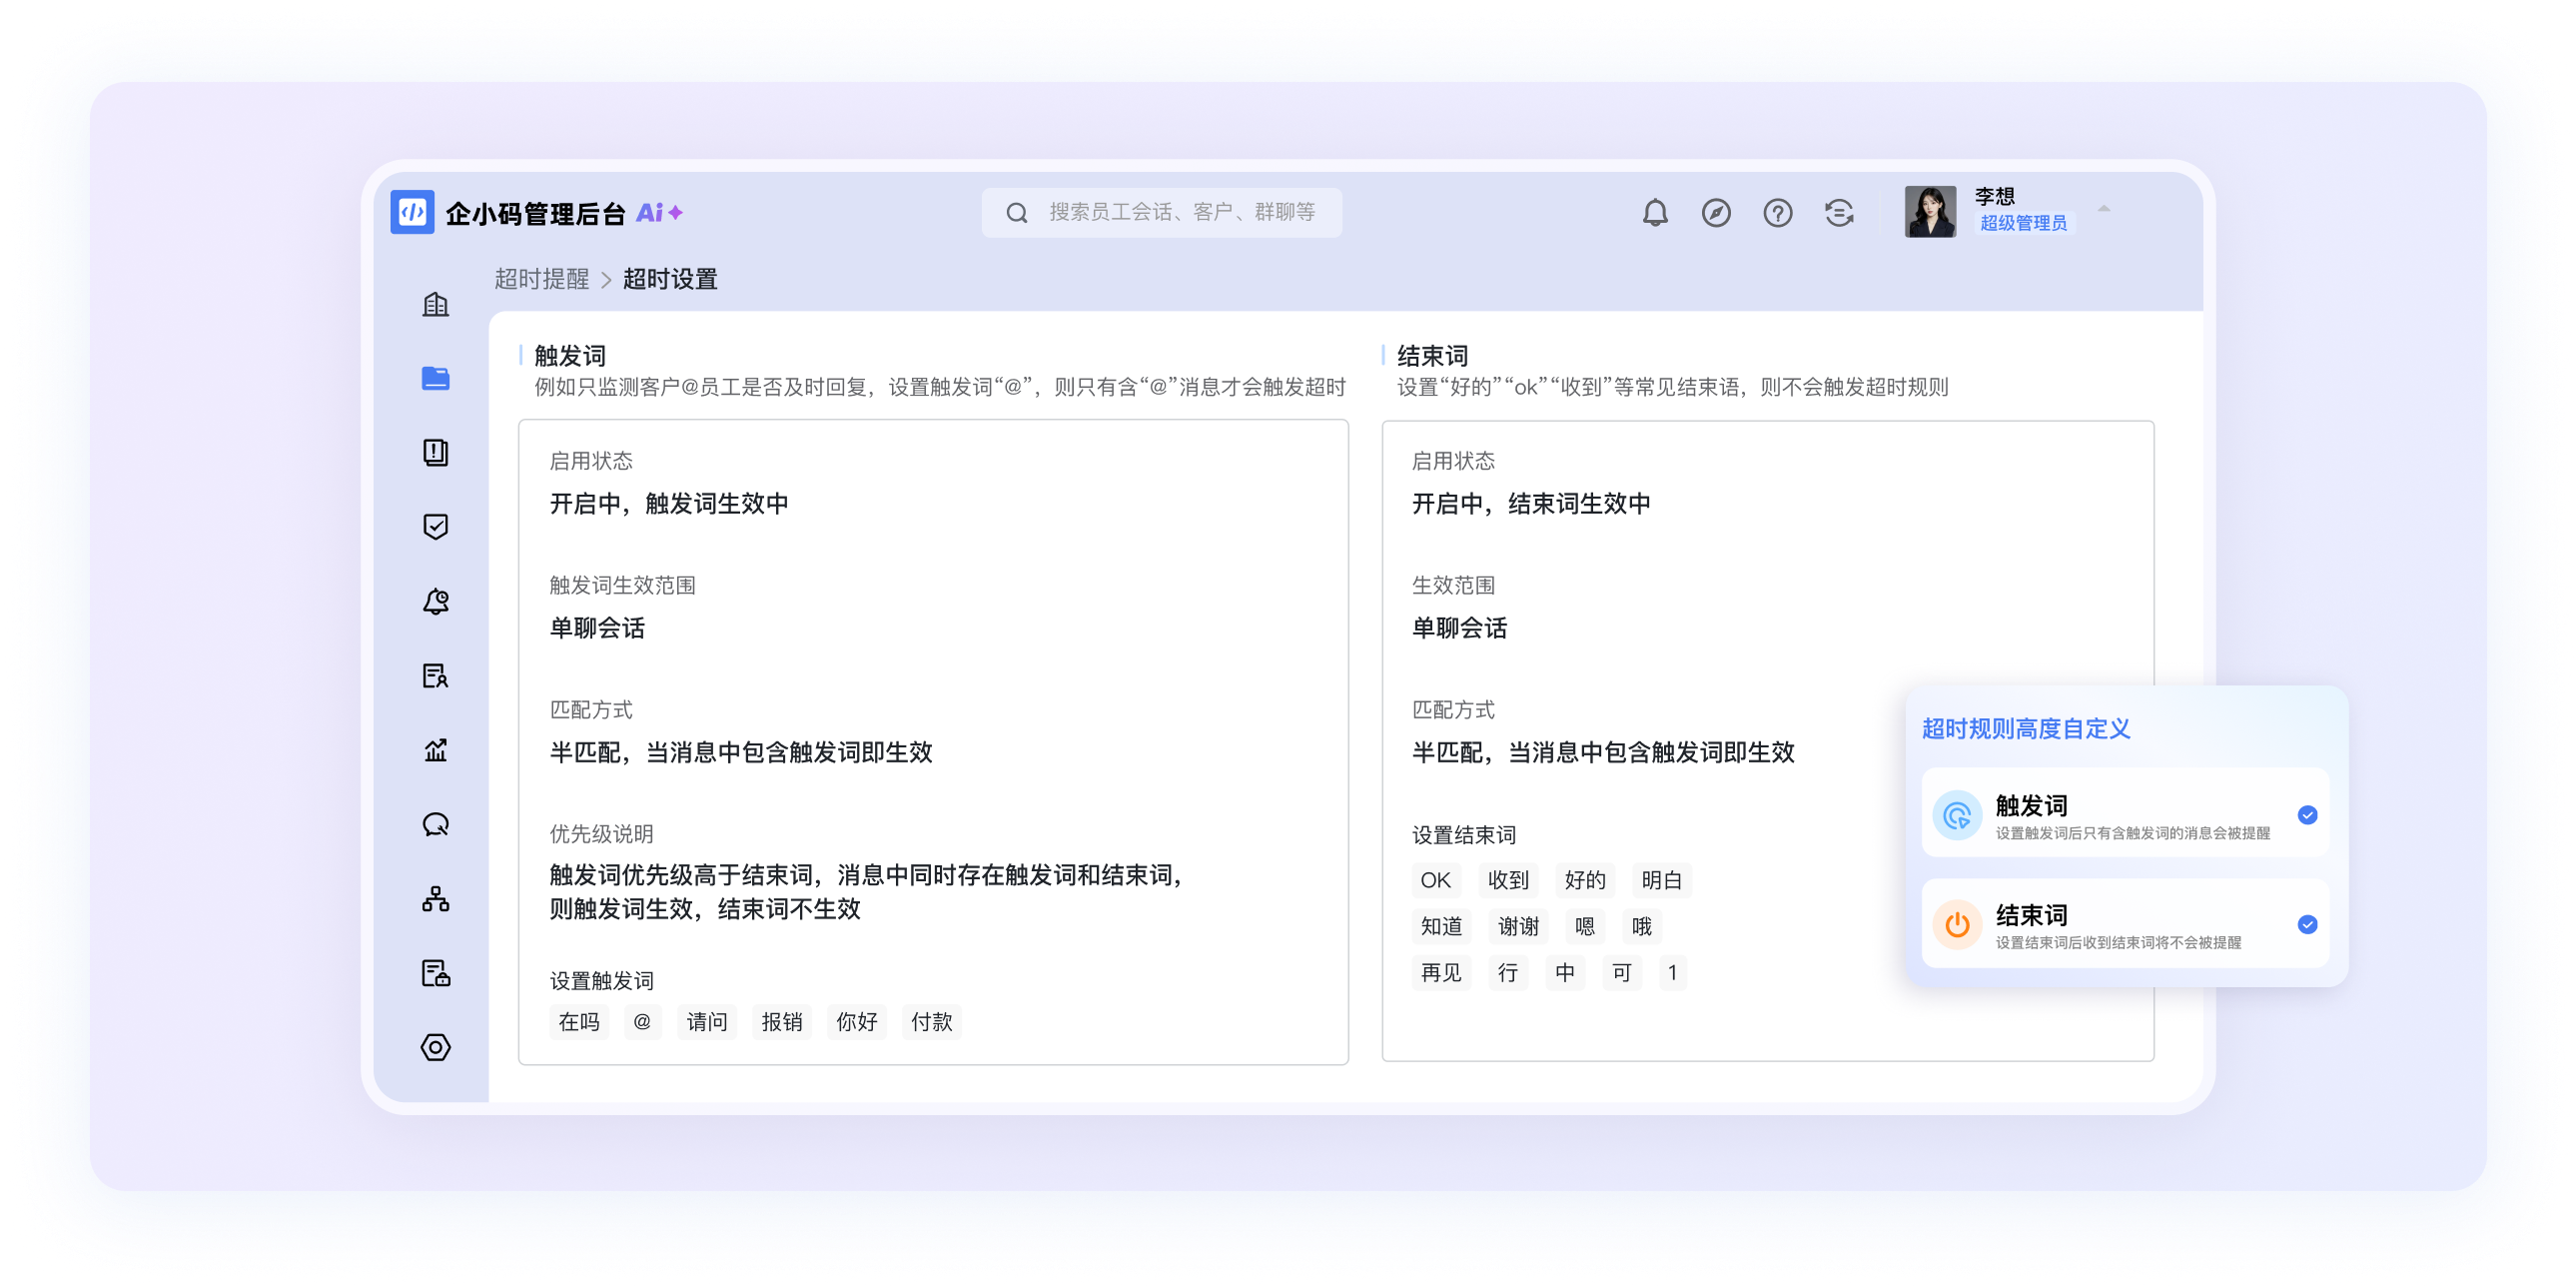Open the chart statistics sidebar icon

point(435,750)
